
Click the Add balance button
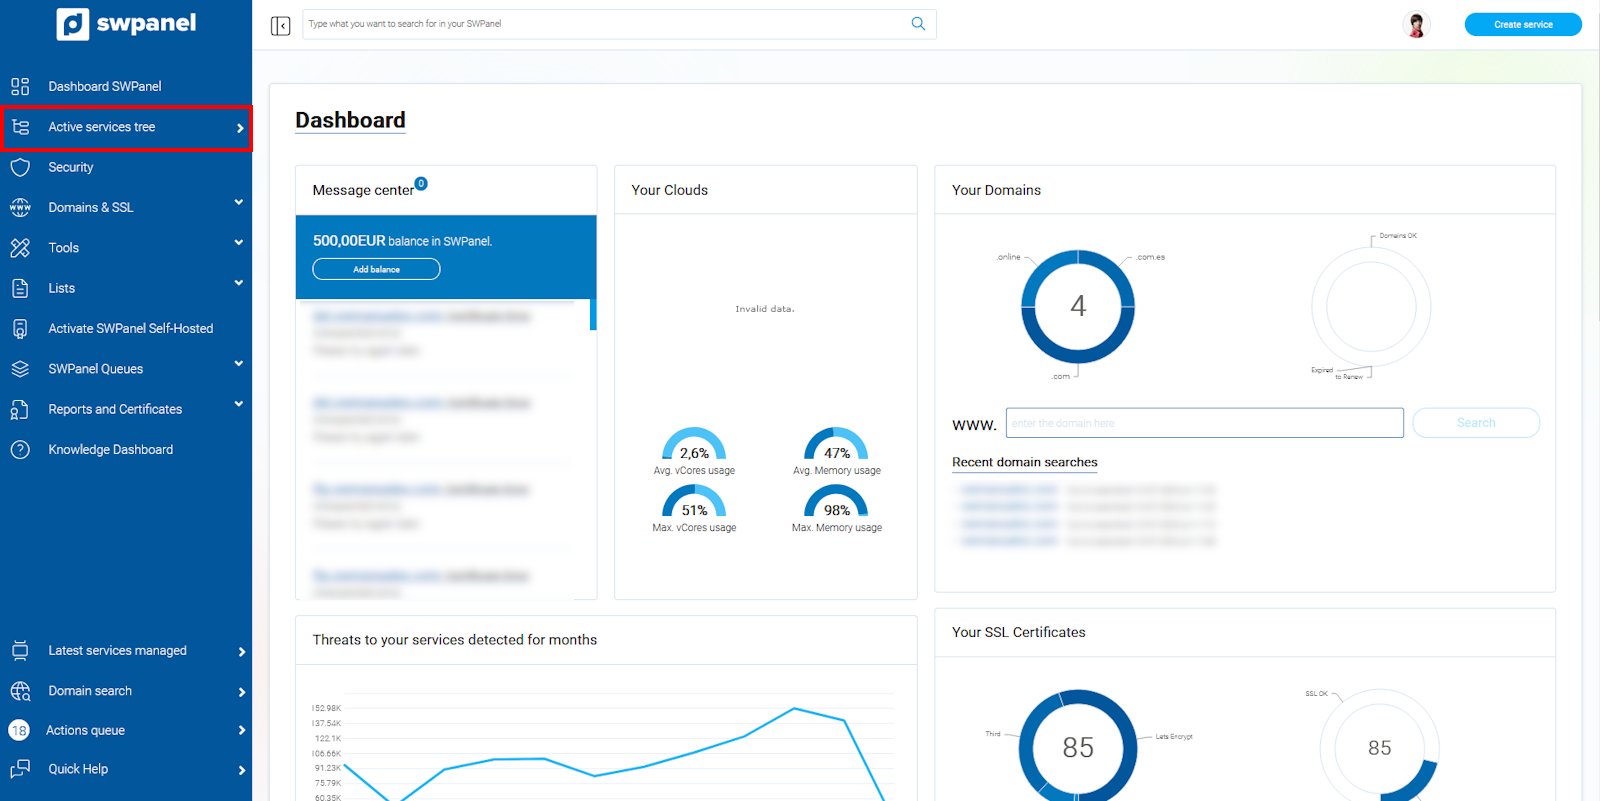376,269
